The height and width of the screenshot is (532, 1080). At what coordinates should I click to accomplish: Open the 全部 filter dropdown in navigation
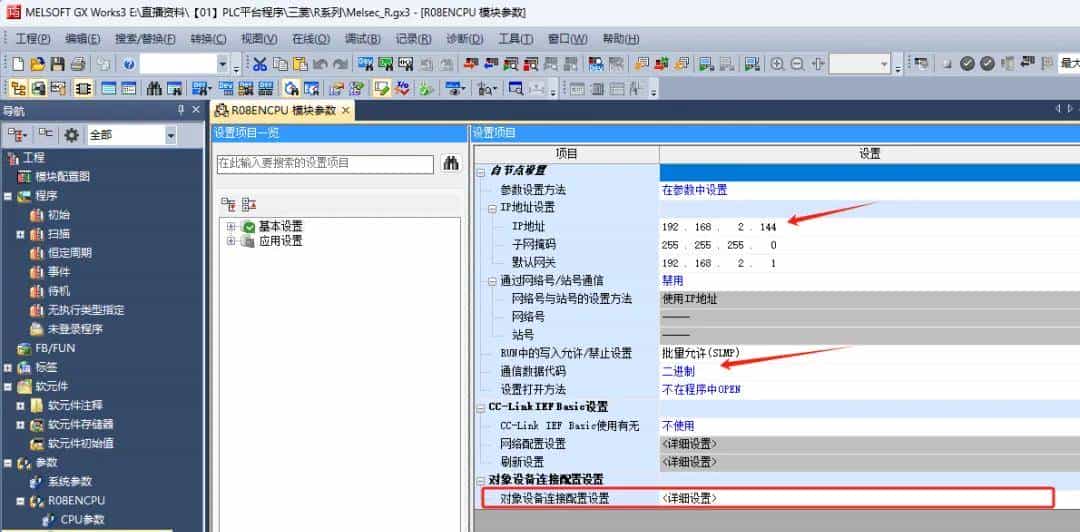tap(171, 136)
